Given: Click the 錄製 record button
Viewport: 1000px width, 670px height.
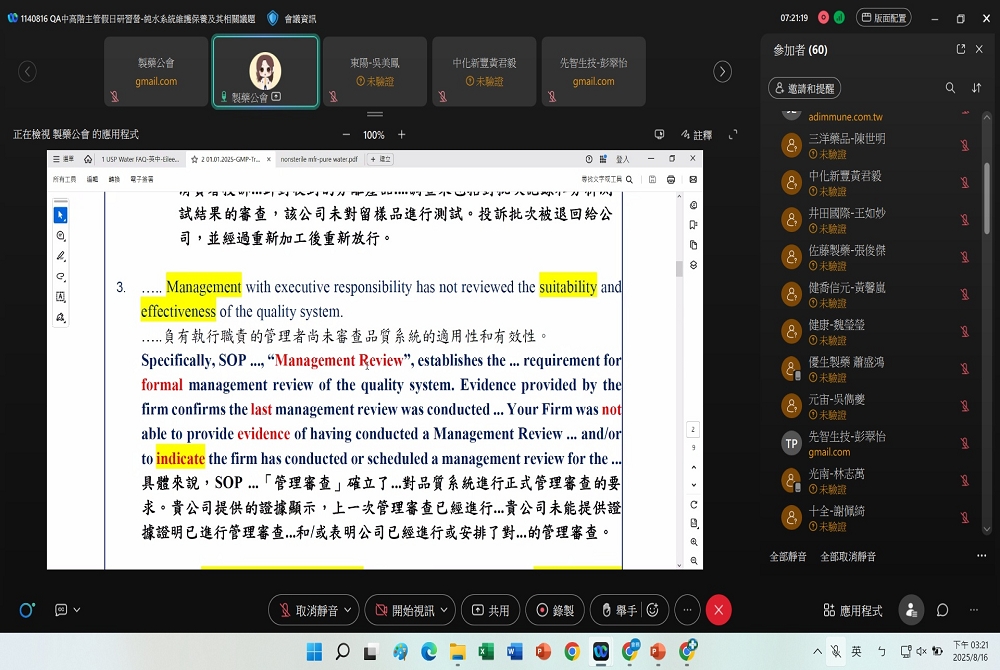Looking at the screenshot, I should (555, 610).
